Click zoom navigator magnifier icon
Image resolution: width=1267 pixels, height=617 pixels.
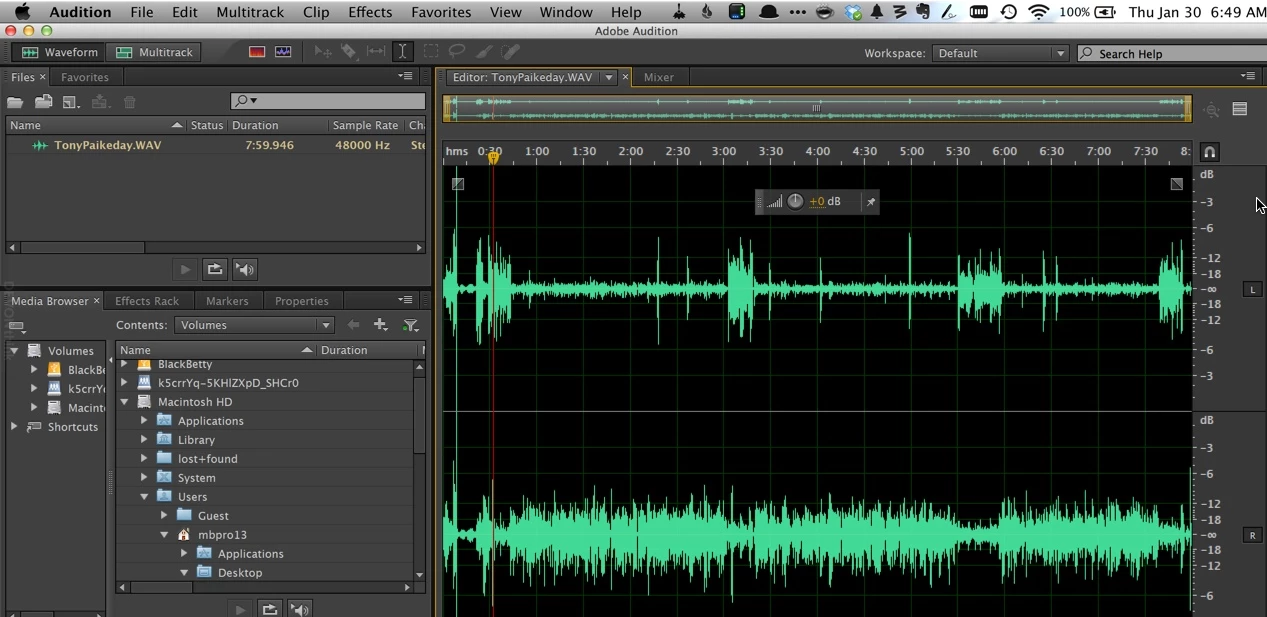click(1212, 110)
